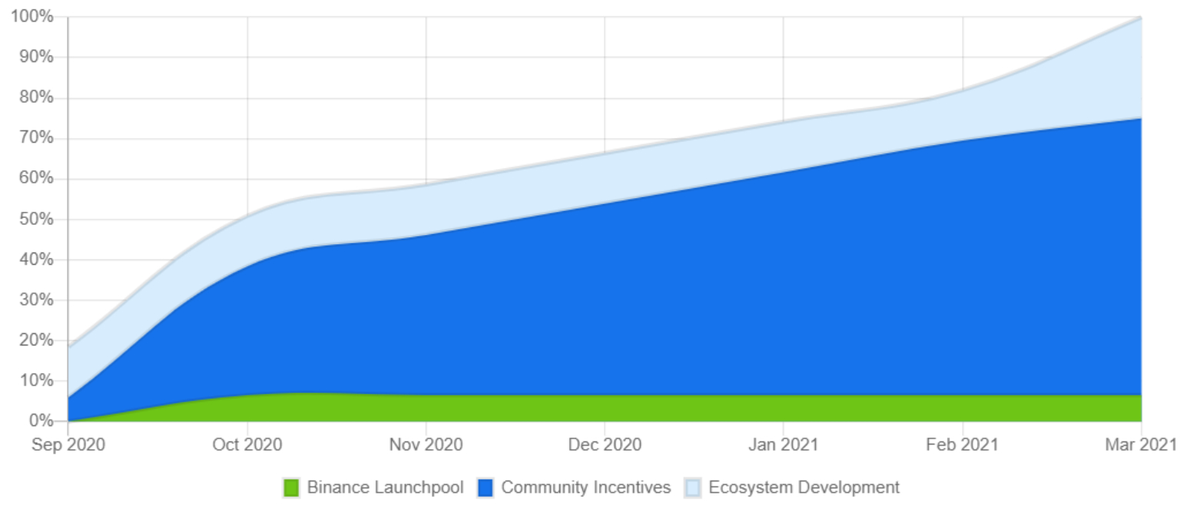Click the Mar 2021 x-axis label
The image size is (1200, 515).
pos(1140,443)
